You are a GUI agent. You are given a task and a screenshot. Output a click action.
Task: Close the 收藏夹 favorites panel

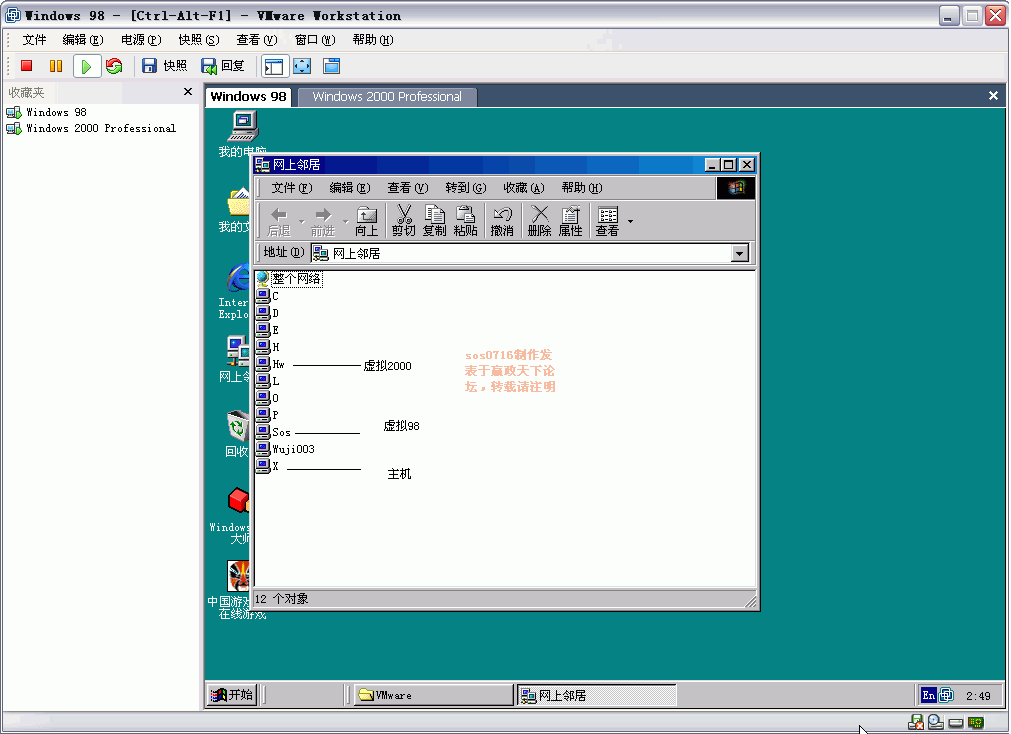click(188, 92)
